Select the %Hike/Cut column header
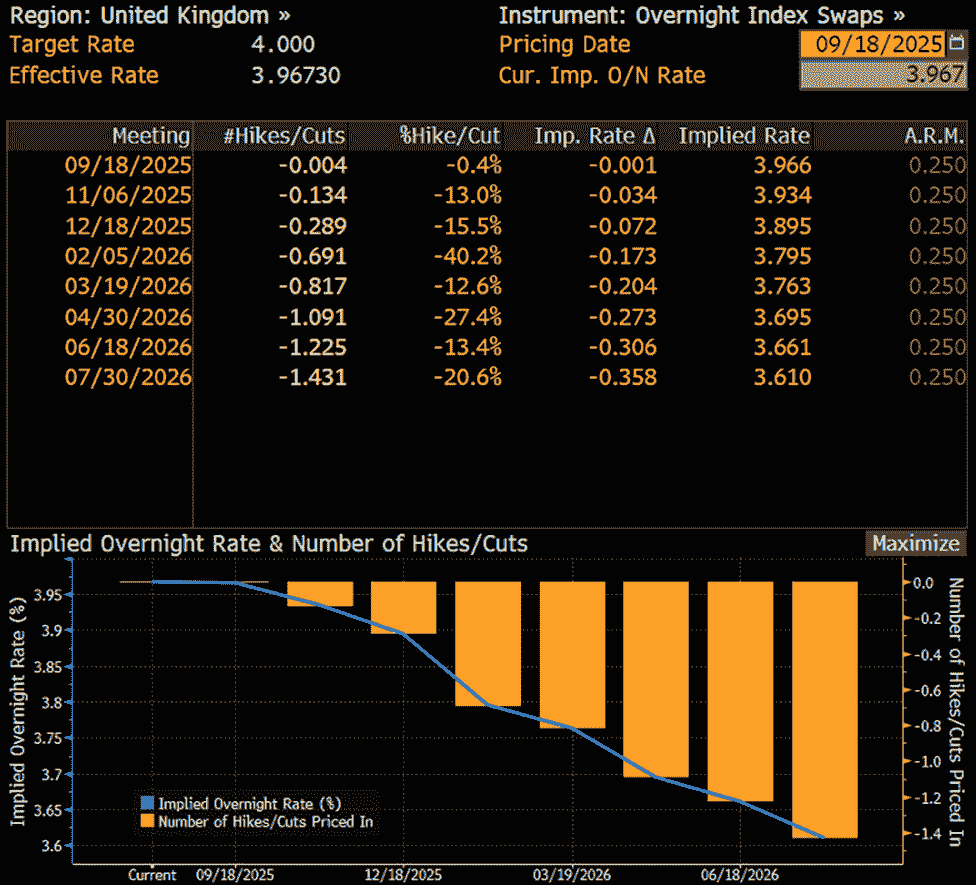This screenshot has width=976, height=885. (450, 136)
